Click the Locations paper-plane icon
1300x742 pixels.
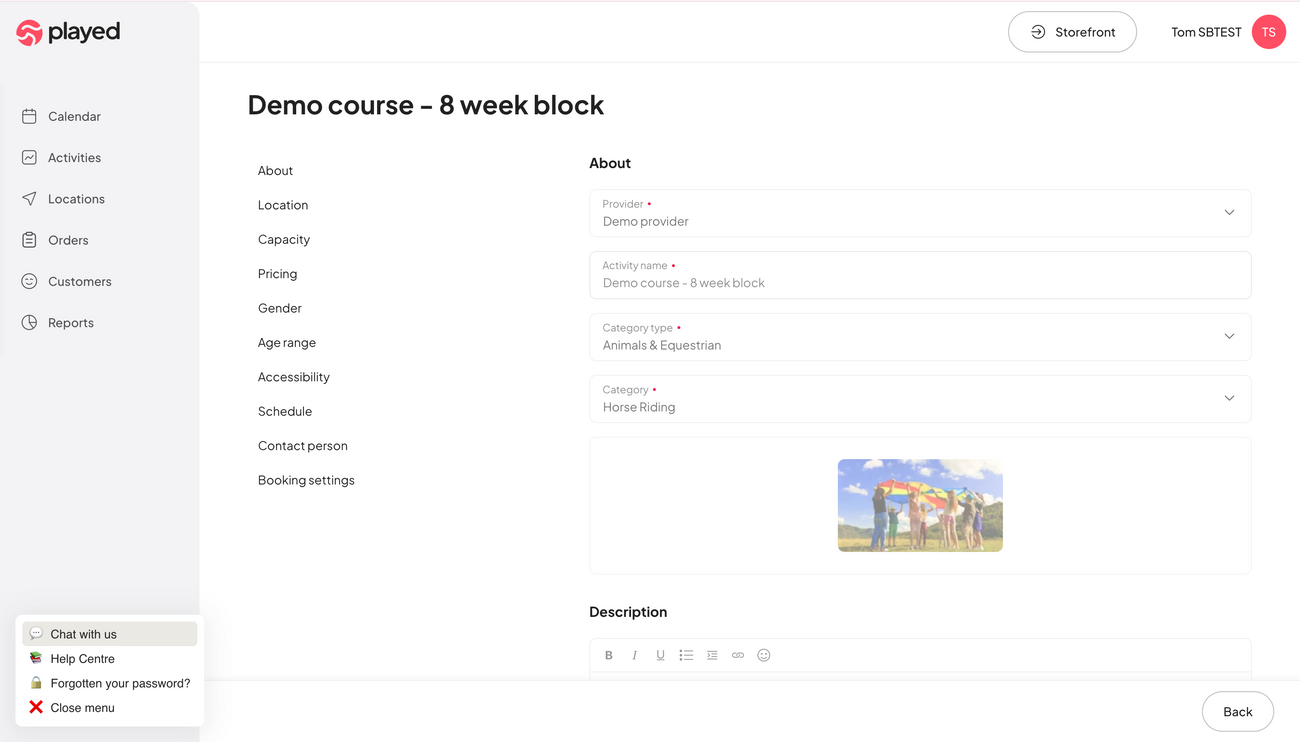pos(30,198)
